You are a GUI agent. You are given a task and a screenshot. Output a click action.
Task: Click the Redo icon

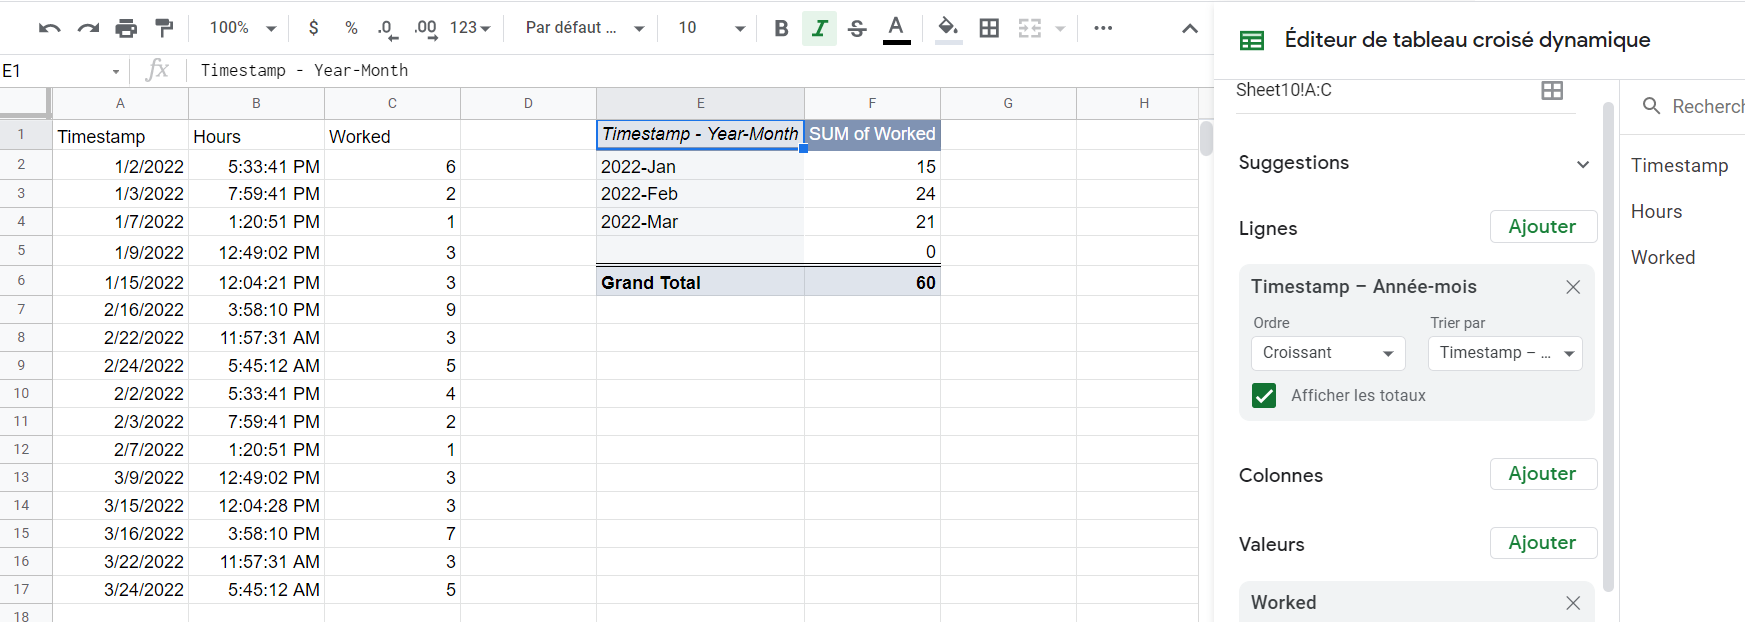click(88, 28)
